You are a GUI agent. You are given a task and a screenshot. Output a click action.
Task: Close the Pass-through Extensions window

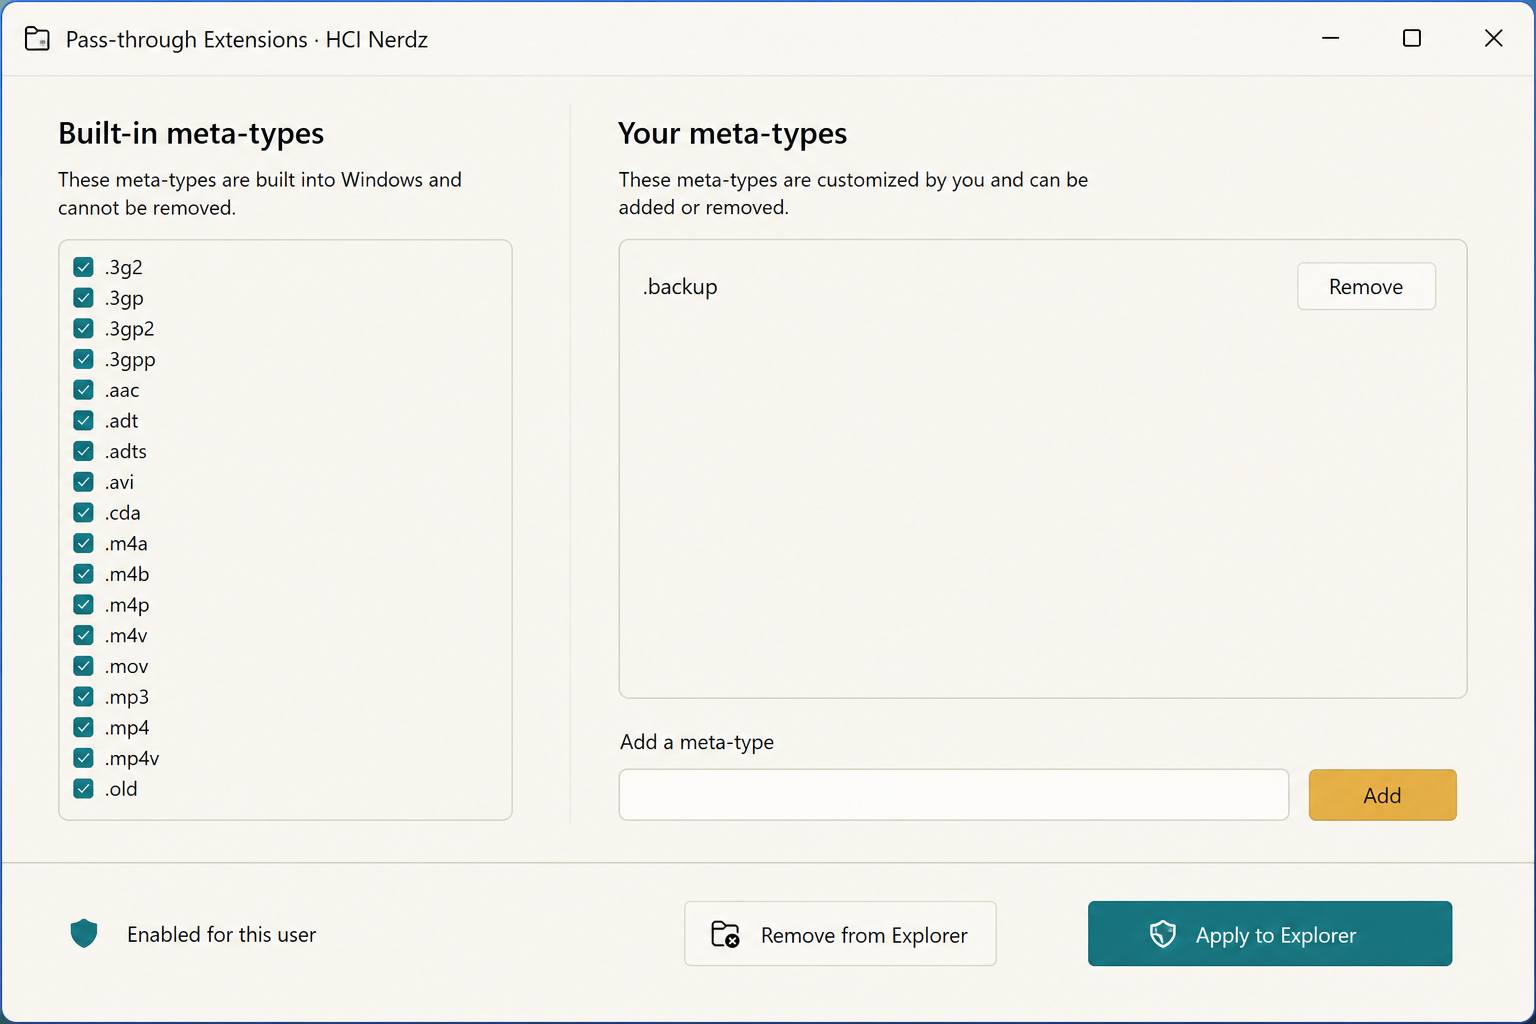(1493, 38)
